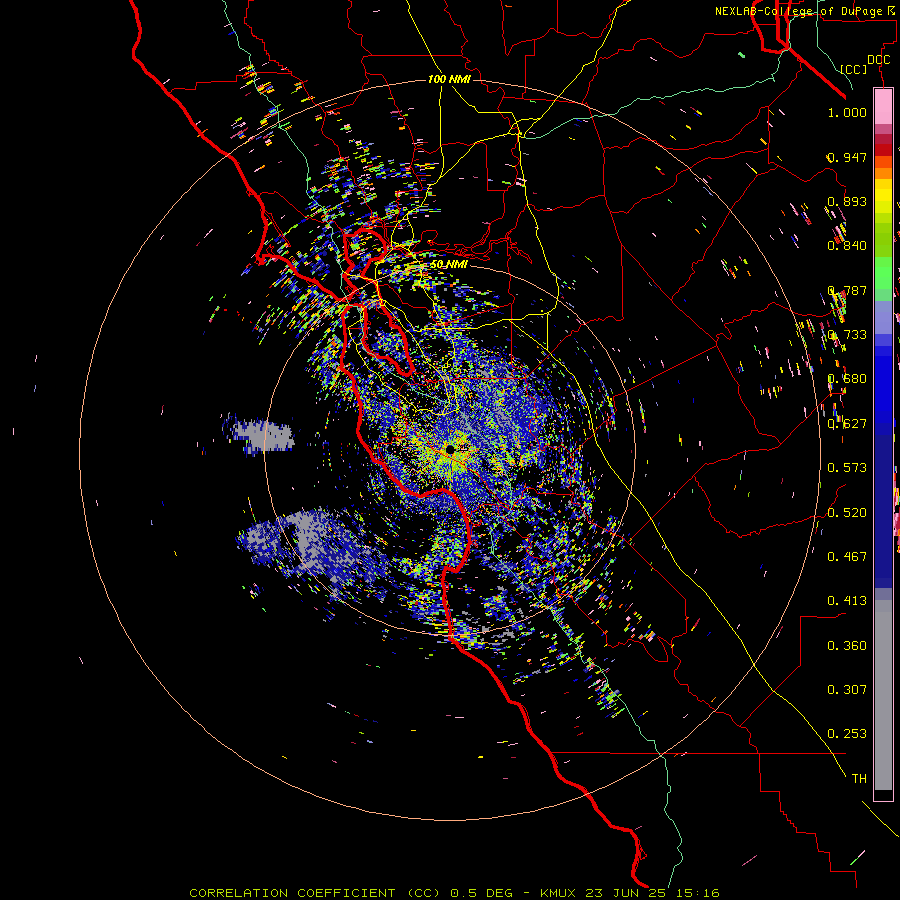The height and width of the screenshot is (900, 900).
Task: Select the 0.840 scale value
Action: (x=847, y=246)
